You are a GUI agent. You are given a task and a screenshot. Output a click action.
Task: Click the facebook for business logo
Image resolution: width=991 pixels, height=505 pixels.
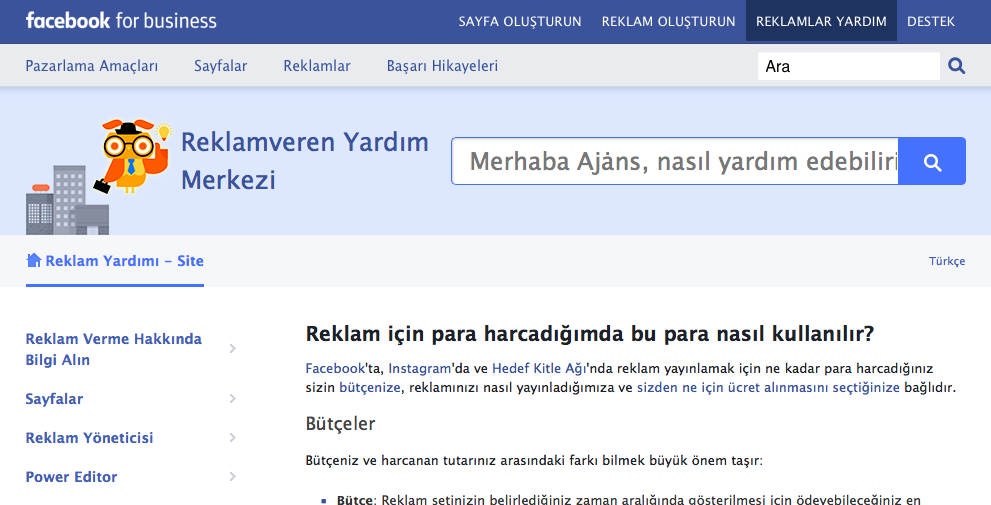[121, 21]
